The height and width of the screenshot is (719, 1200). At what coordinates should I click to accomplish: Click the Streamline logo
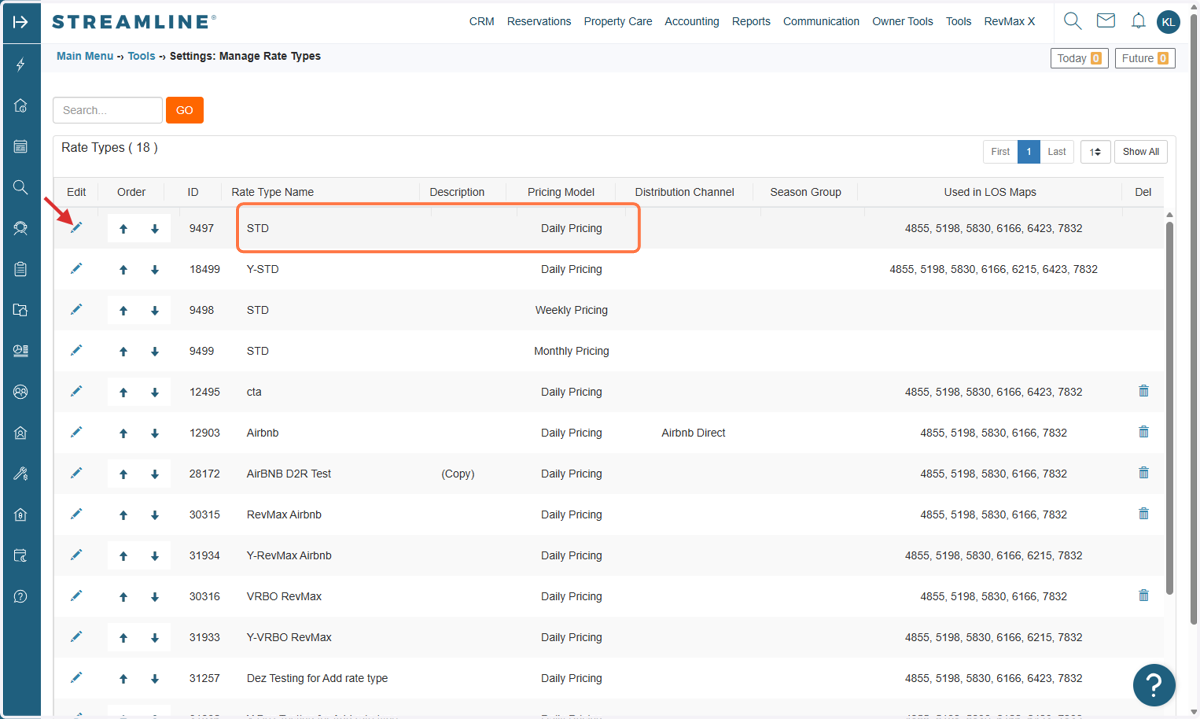[133, 22]
